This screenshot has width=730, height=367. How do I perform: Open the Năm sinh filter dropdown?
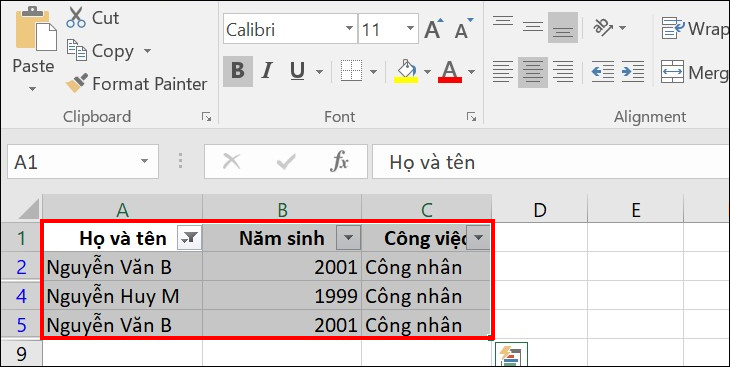coord(348,238)
